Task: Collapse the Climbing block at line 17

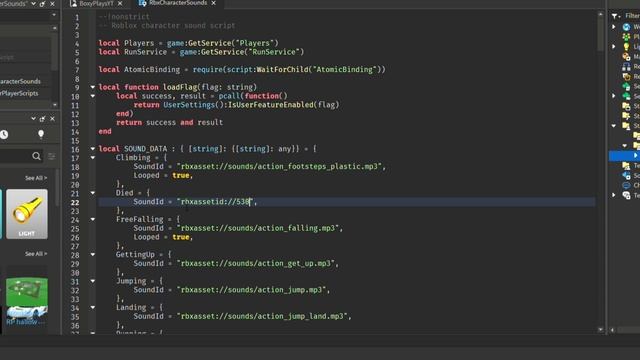Action: [x=93, y=158]
